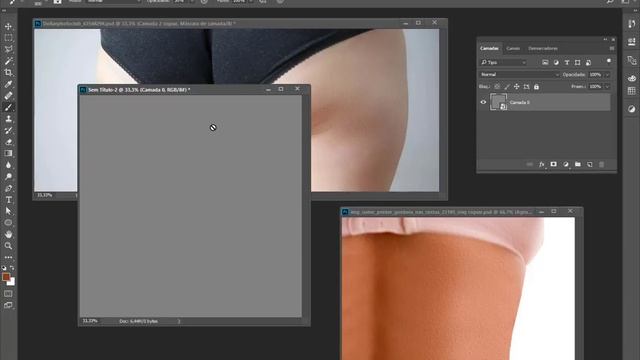Select the Move tool
The image size is (640, 360).
(8, 27)
